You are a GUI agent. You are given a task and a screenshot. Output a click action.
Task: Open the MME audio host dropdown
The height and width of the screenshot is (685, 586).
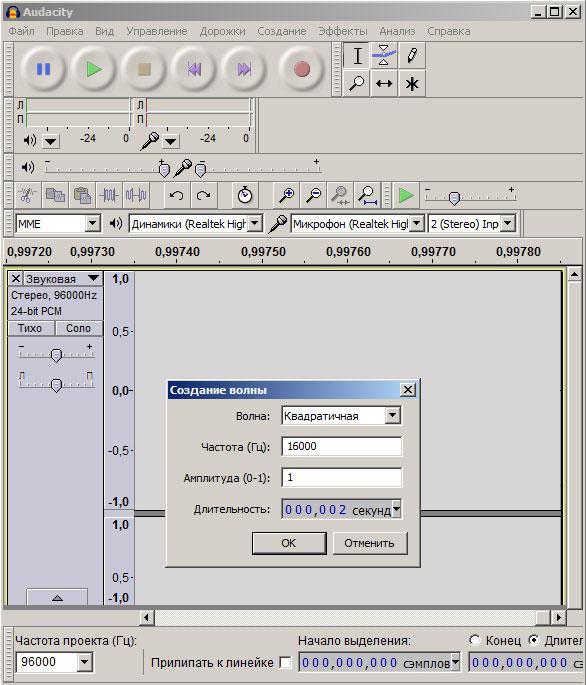point(92,224)
